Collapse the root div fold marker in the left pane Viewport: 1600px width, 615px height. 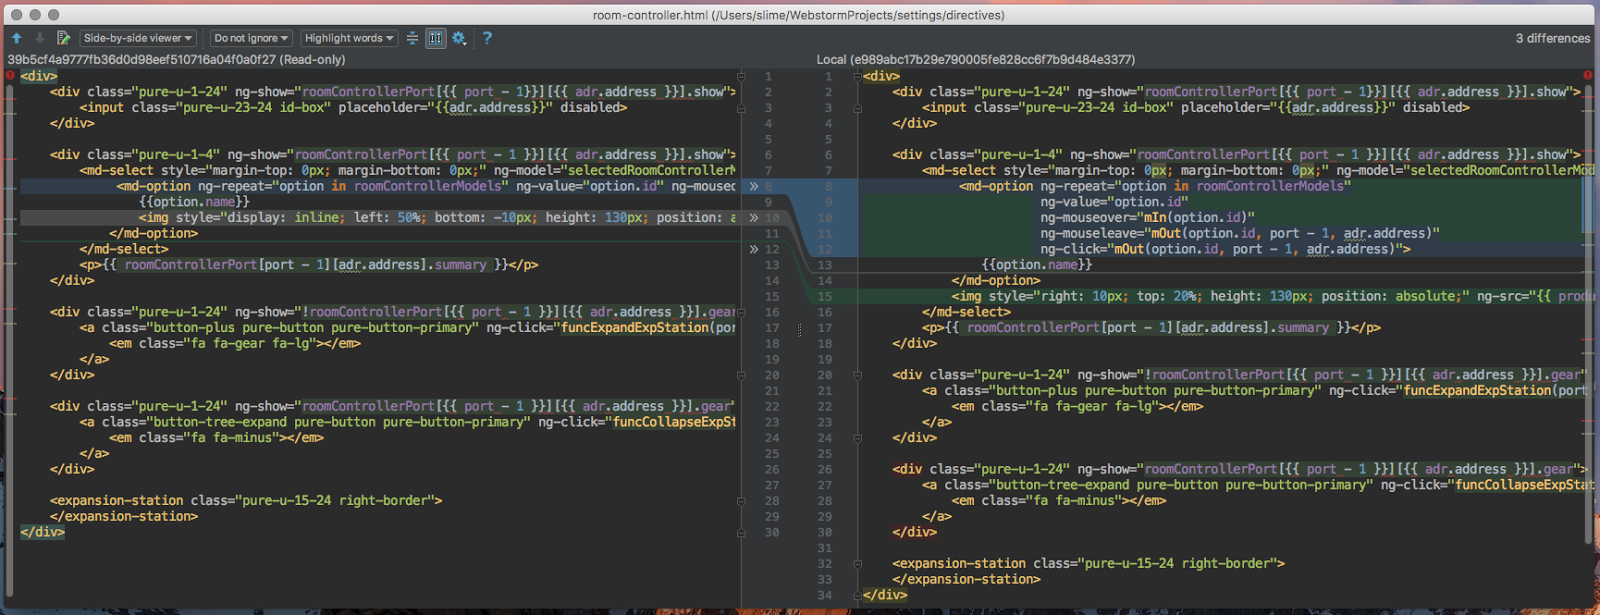741,76
